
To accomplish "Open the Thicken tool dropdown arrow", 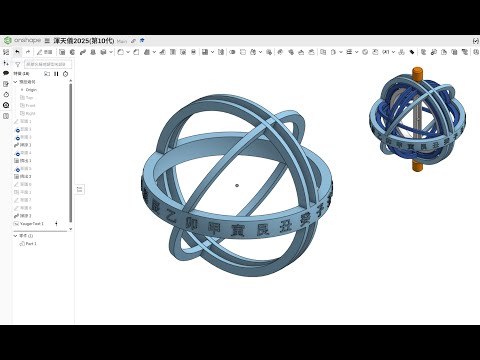I will point(110,52).
